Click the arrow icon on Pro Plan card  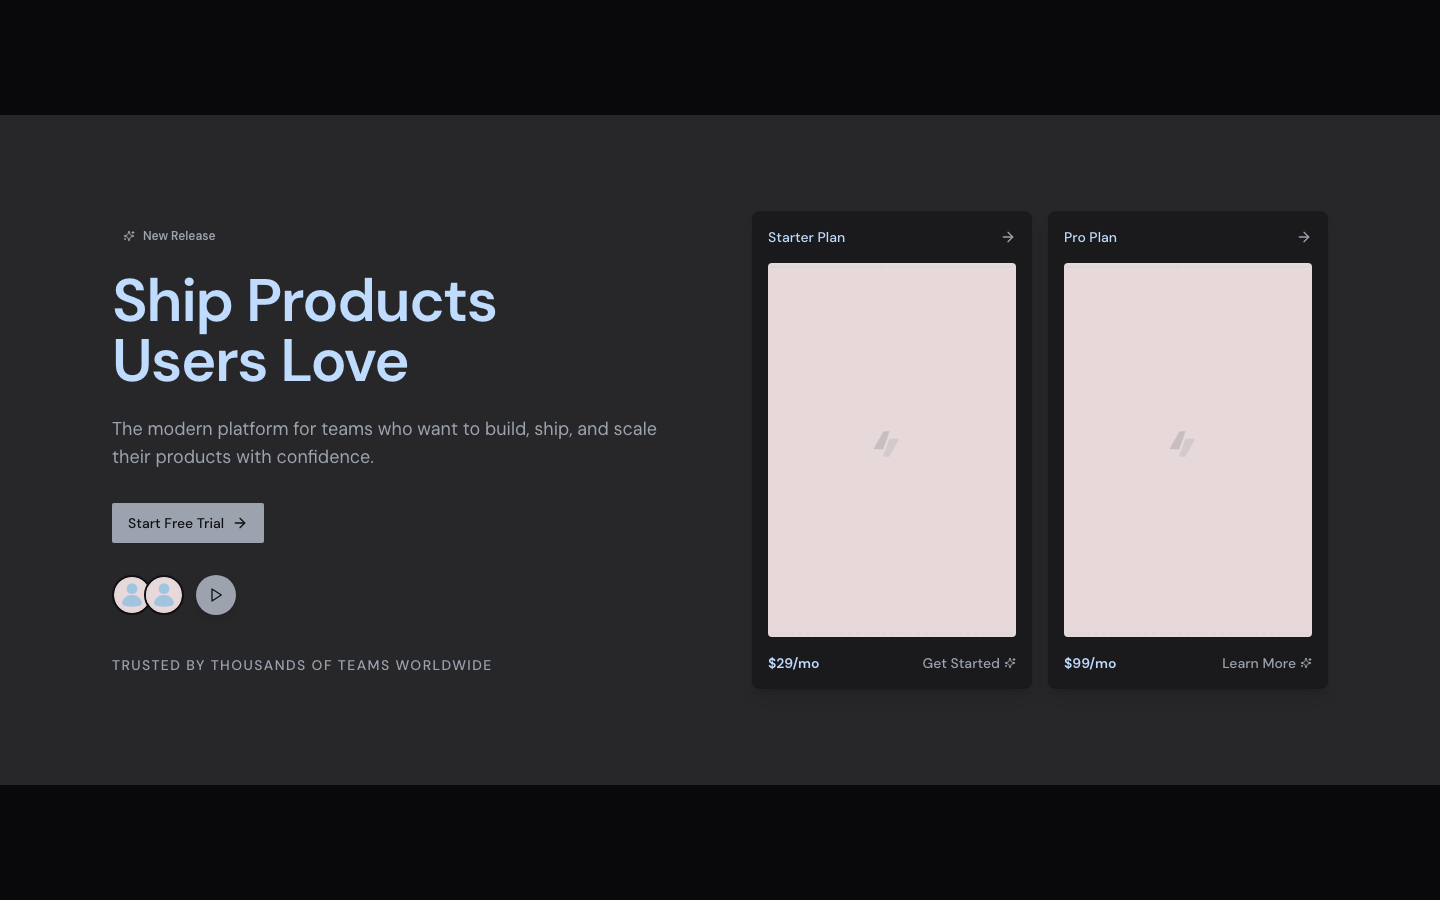[x=1304, y=237]
